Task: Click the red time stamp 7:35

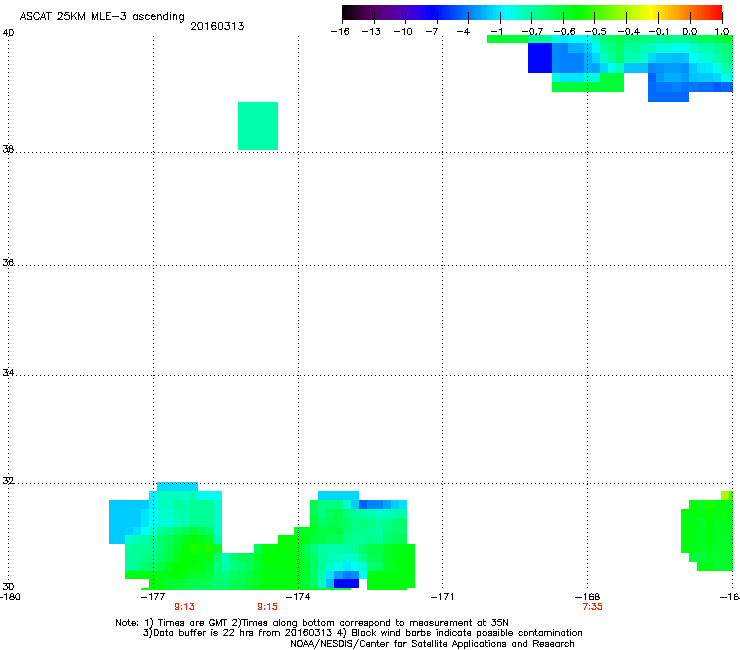Action: point(592,607)
